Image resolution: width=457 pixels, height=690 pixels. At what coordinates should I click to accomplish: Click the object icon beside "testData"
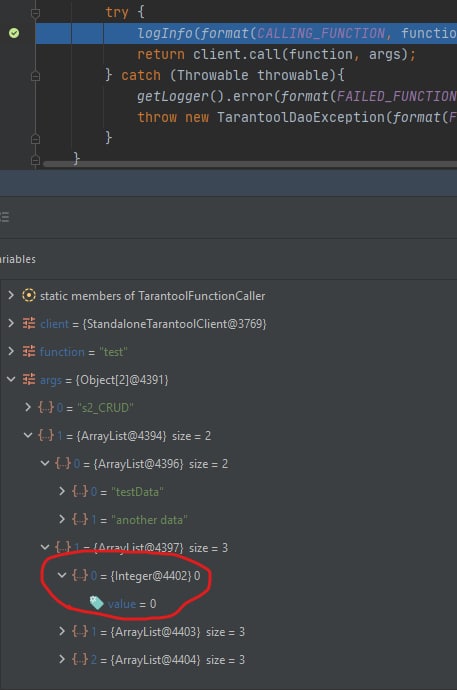(x=80, y=492)
